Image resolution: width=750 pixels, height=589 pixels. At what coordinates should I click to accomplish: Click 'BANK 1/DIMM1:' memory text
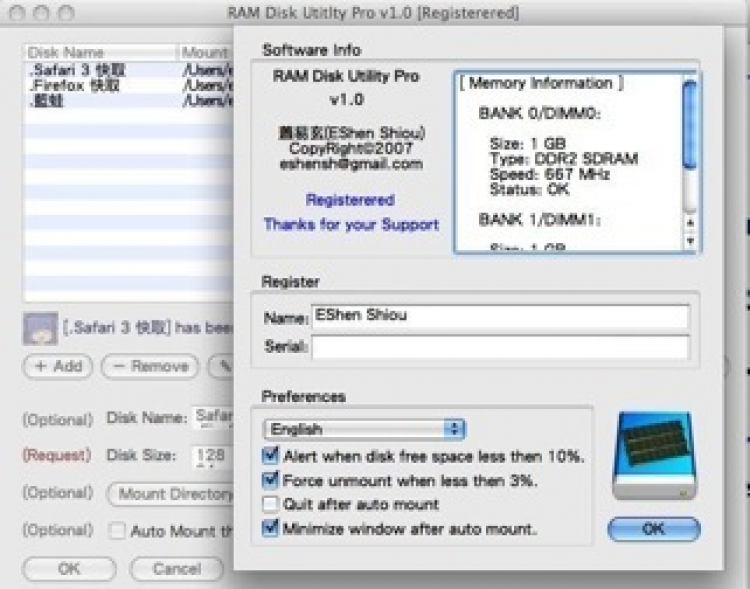point(540,220)
